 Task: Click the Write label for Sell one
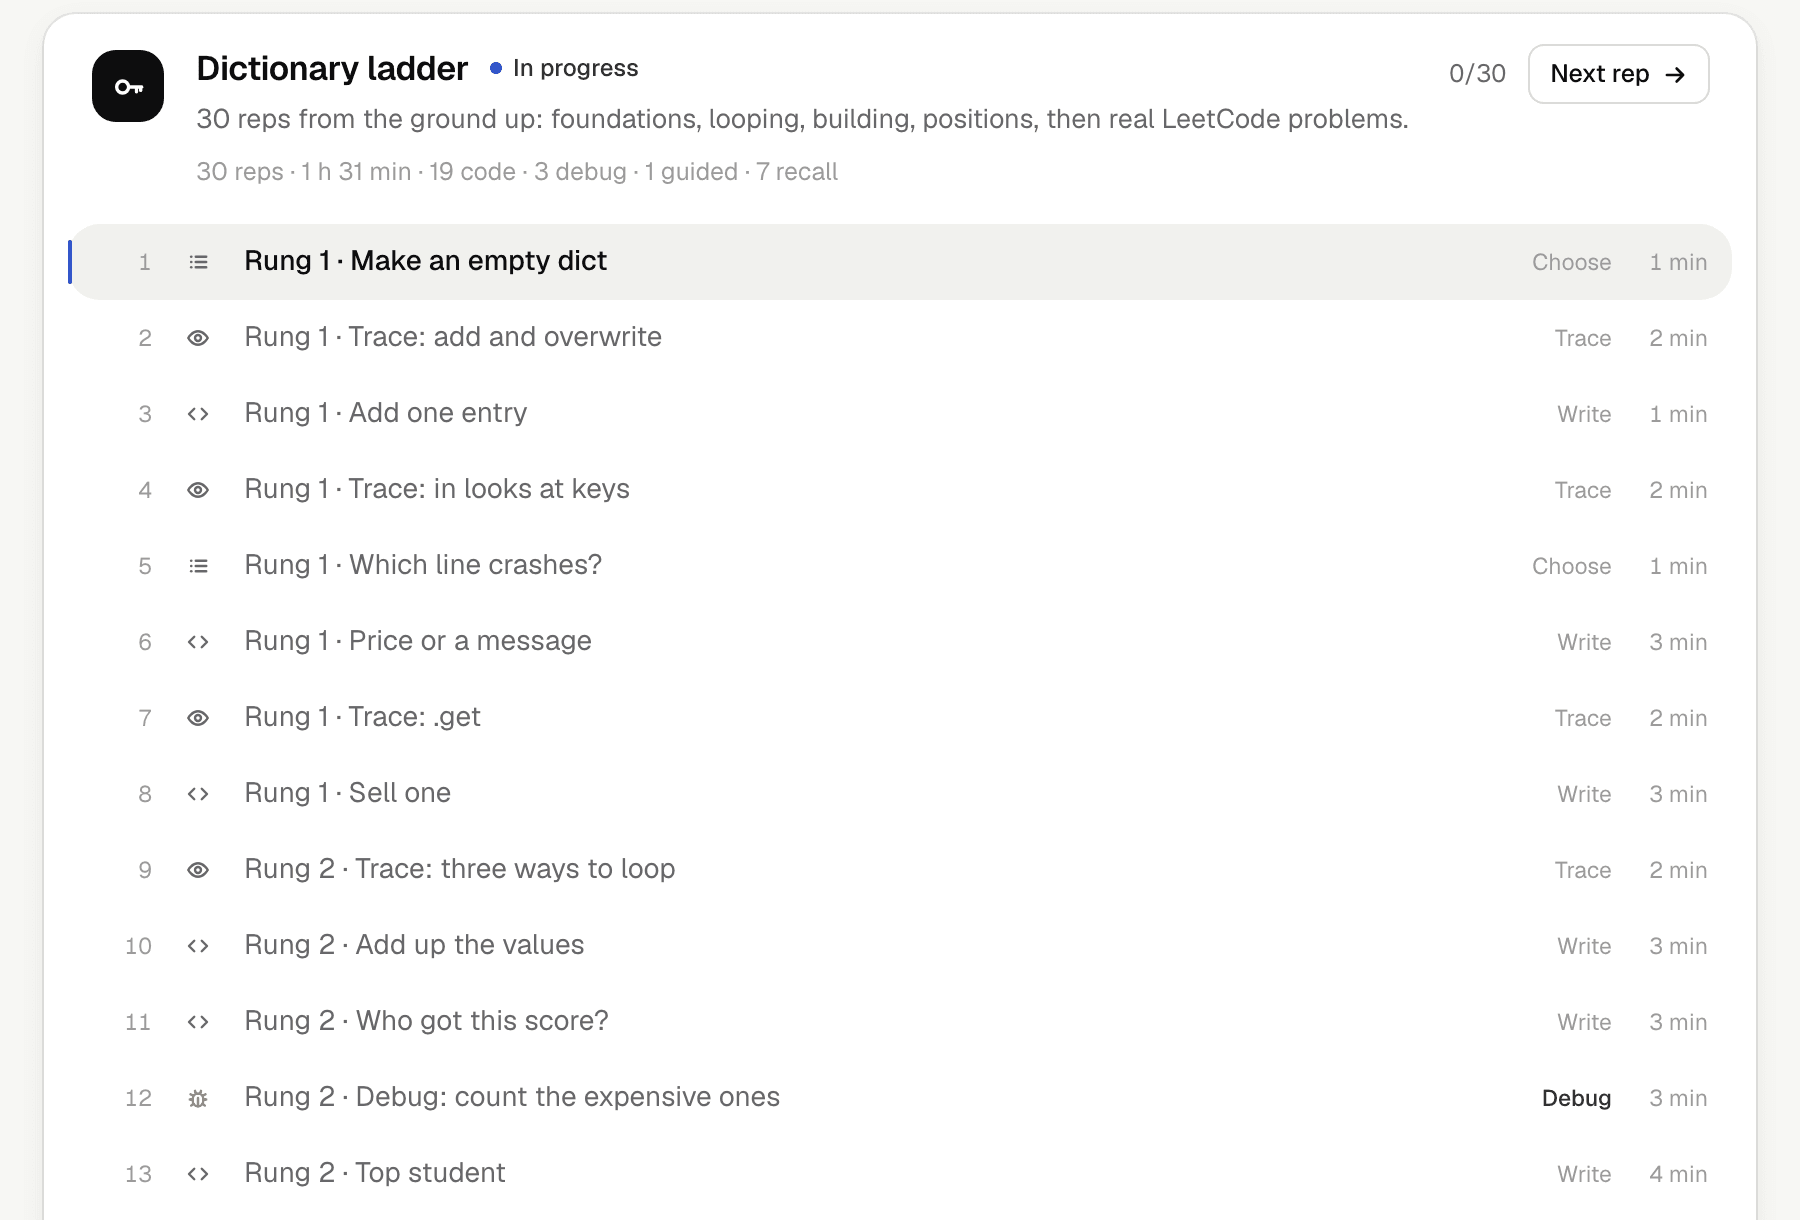point(1584,794)
